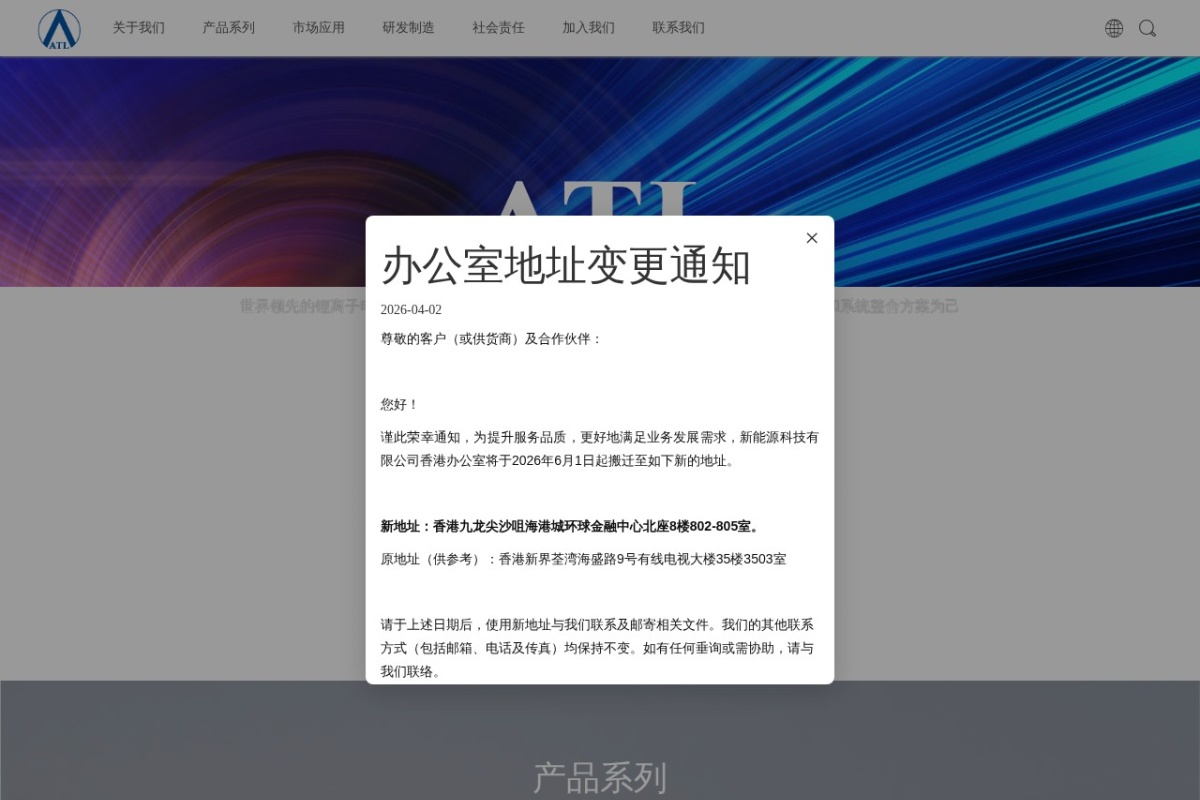The width and height of the screenshot is (1200, 800).
Task: Open the search magnifier icon
Action: pos(1148,28)
